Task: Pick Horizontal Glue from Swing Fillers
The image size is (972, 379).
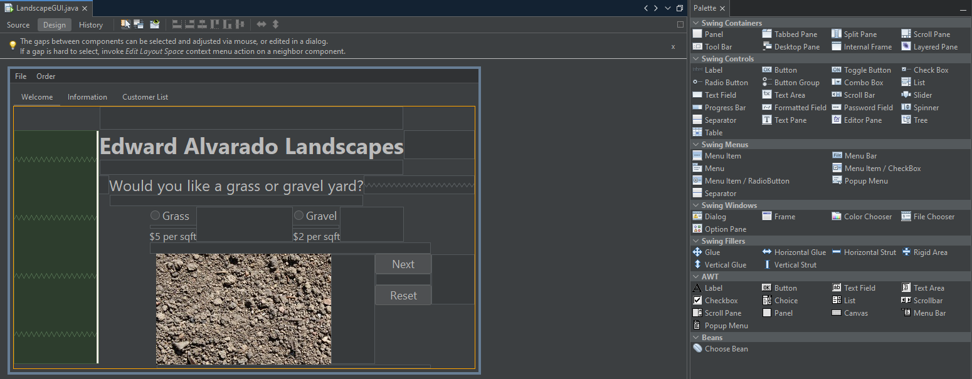Action: (x=794, y=252)
